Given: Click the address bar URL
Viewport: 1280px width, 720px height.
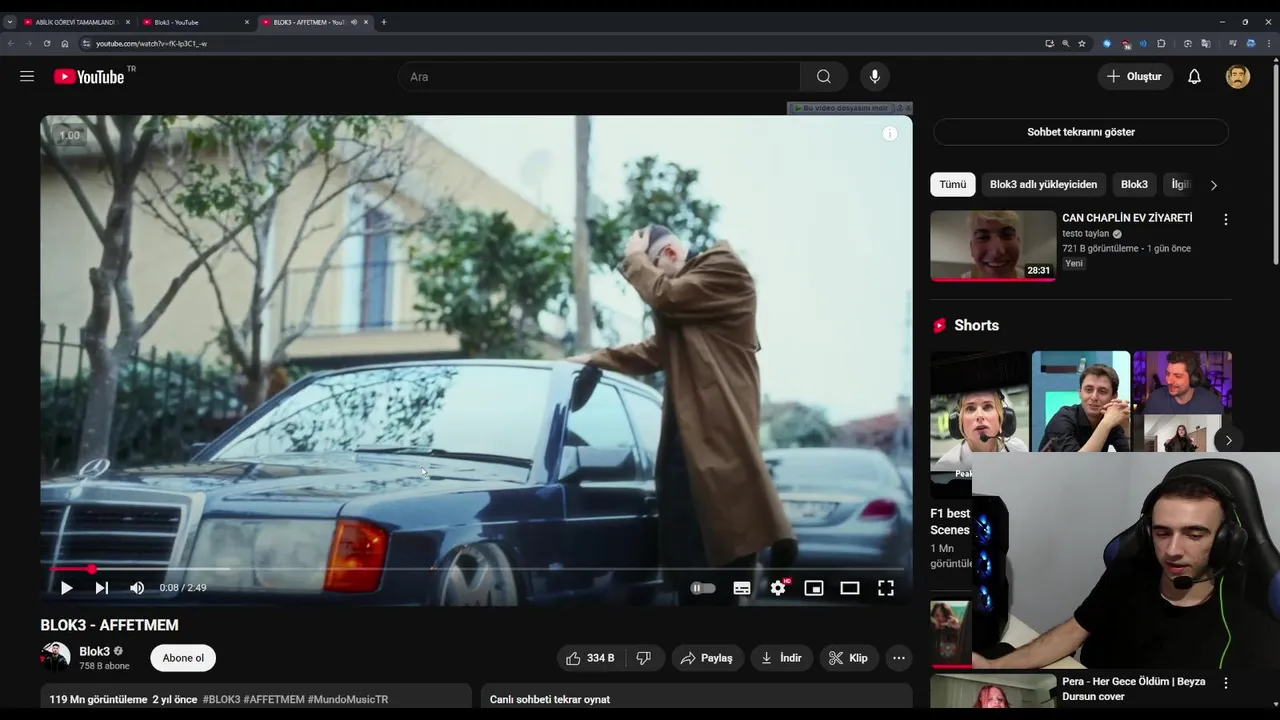Looking at the screenshot, I should pyautogui.click(x=152, y=44).
